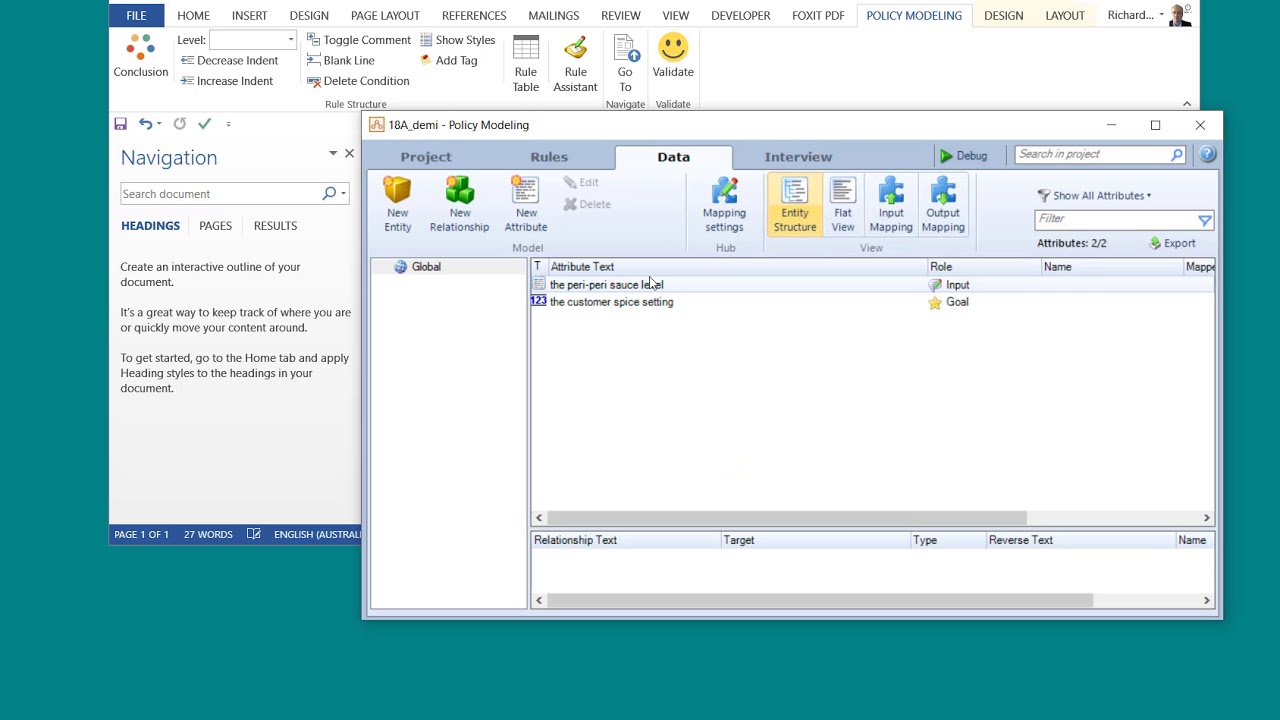Save the Word document

[120, 124]
